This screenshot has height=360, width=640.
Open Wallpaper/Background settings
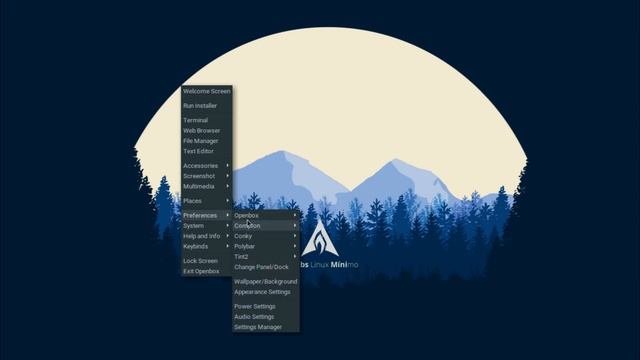(266, 282)
